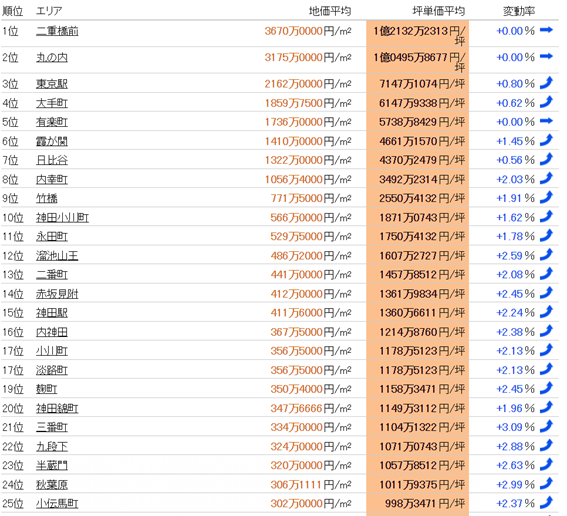Click the rising arrow icon in 東京駅 row

click(546, 83)
